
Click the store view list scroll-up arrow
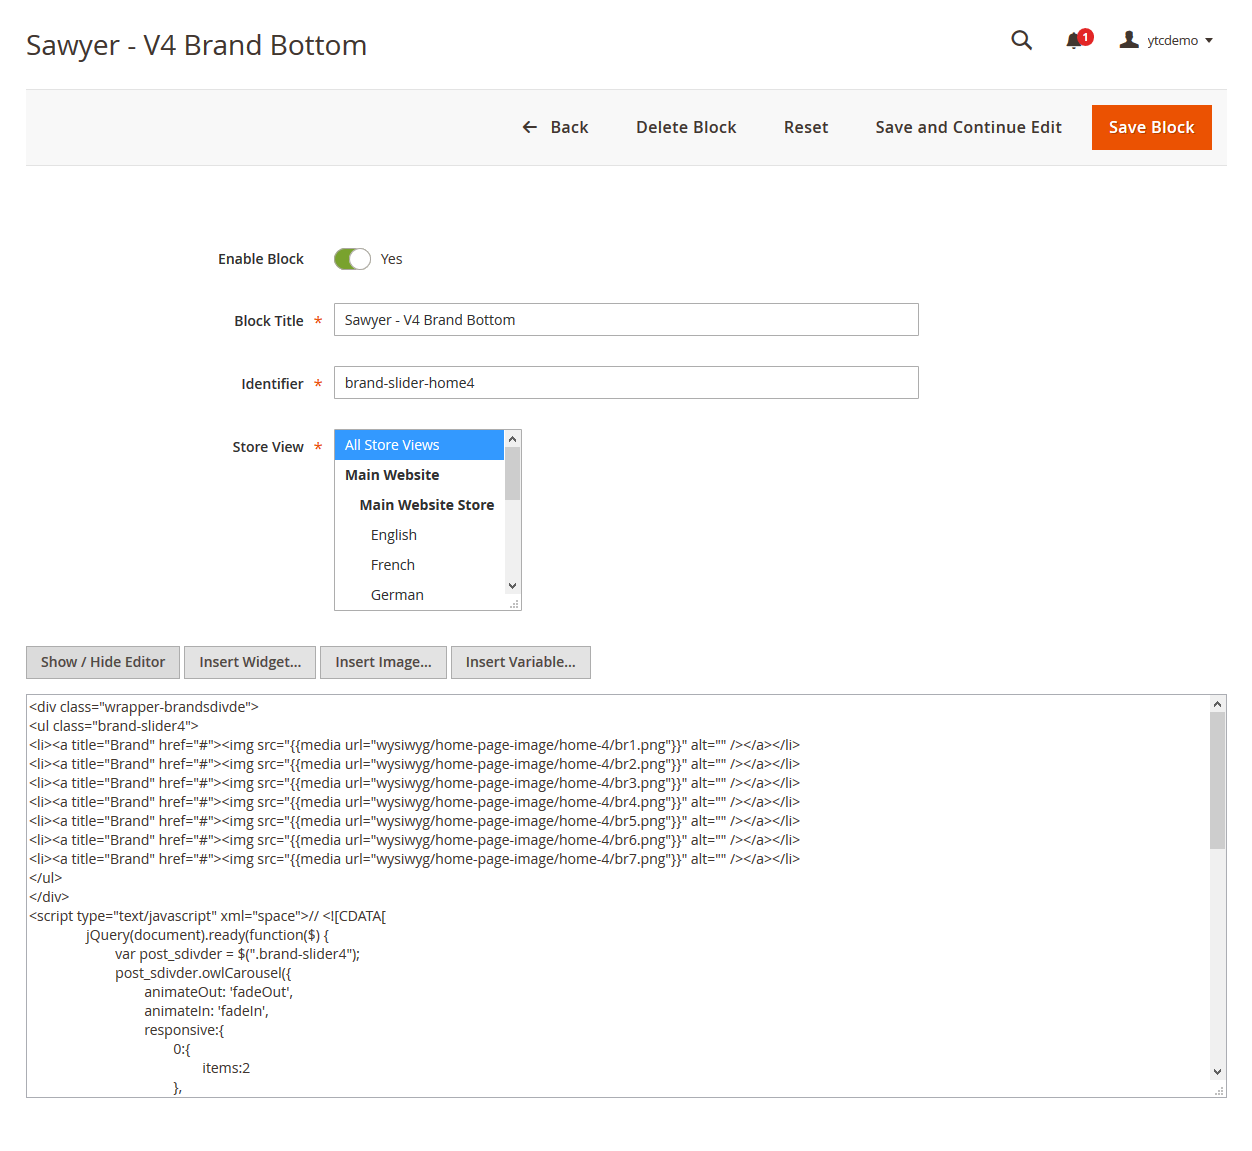click(x=512, y=439)
